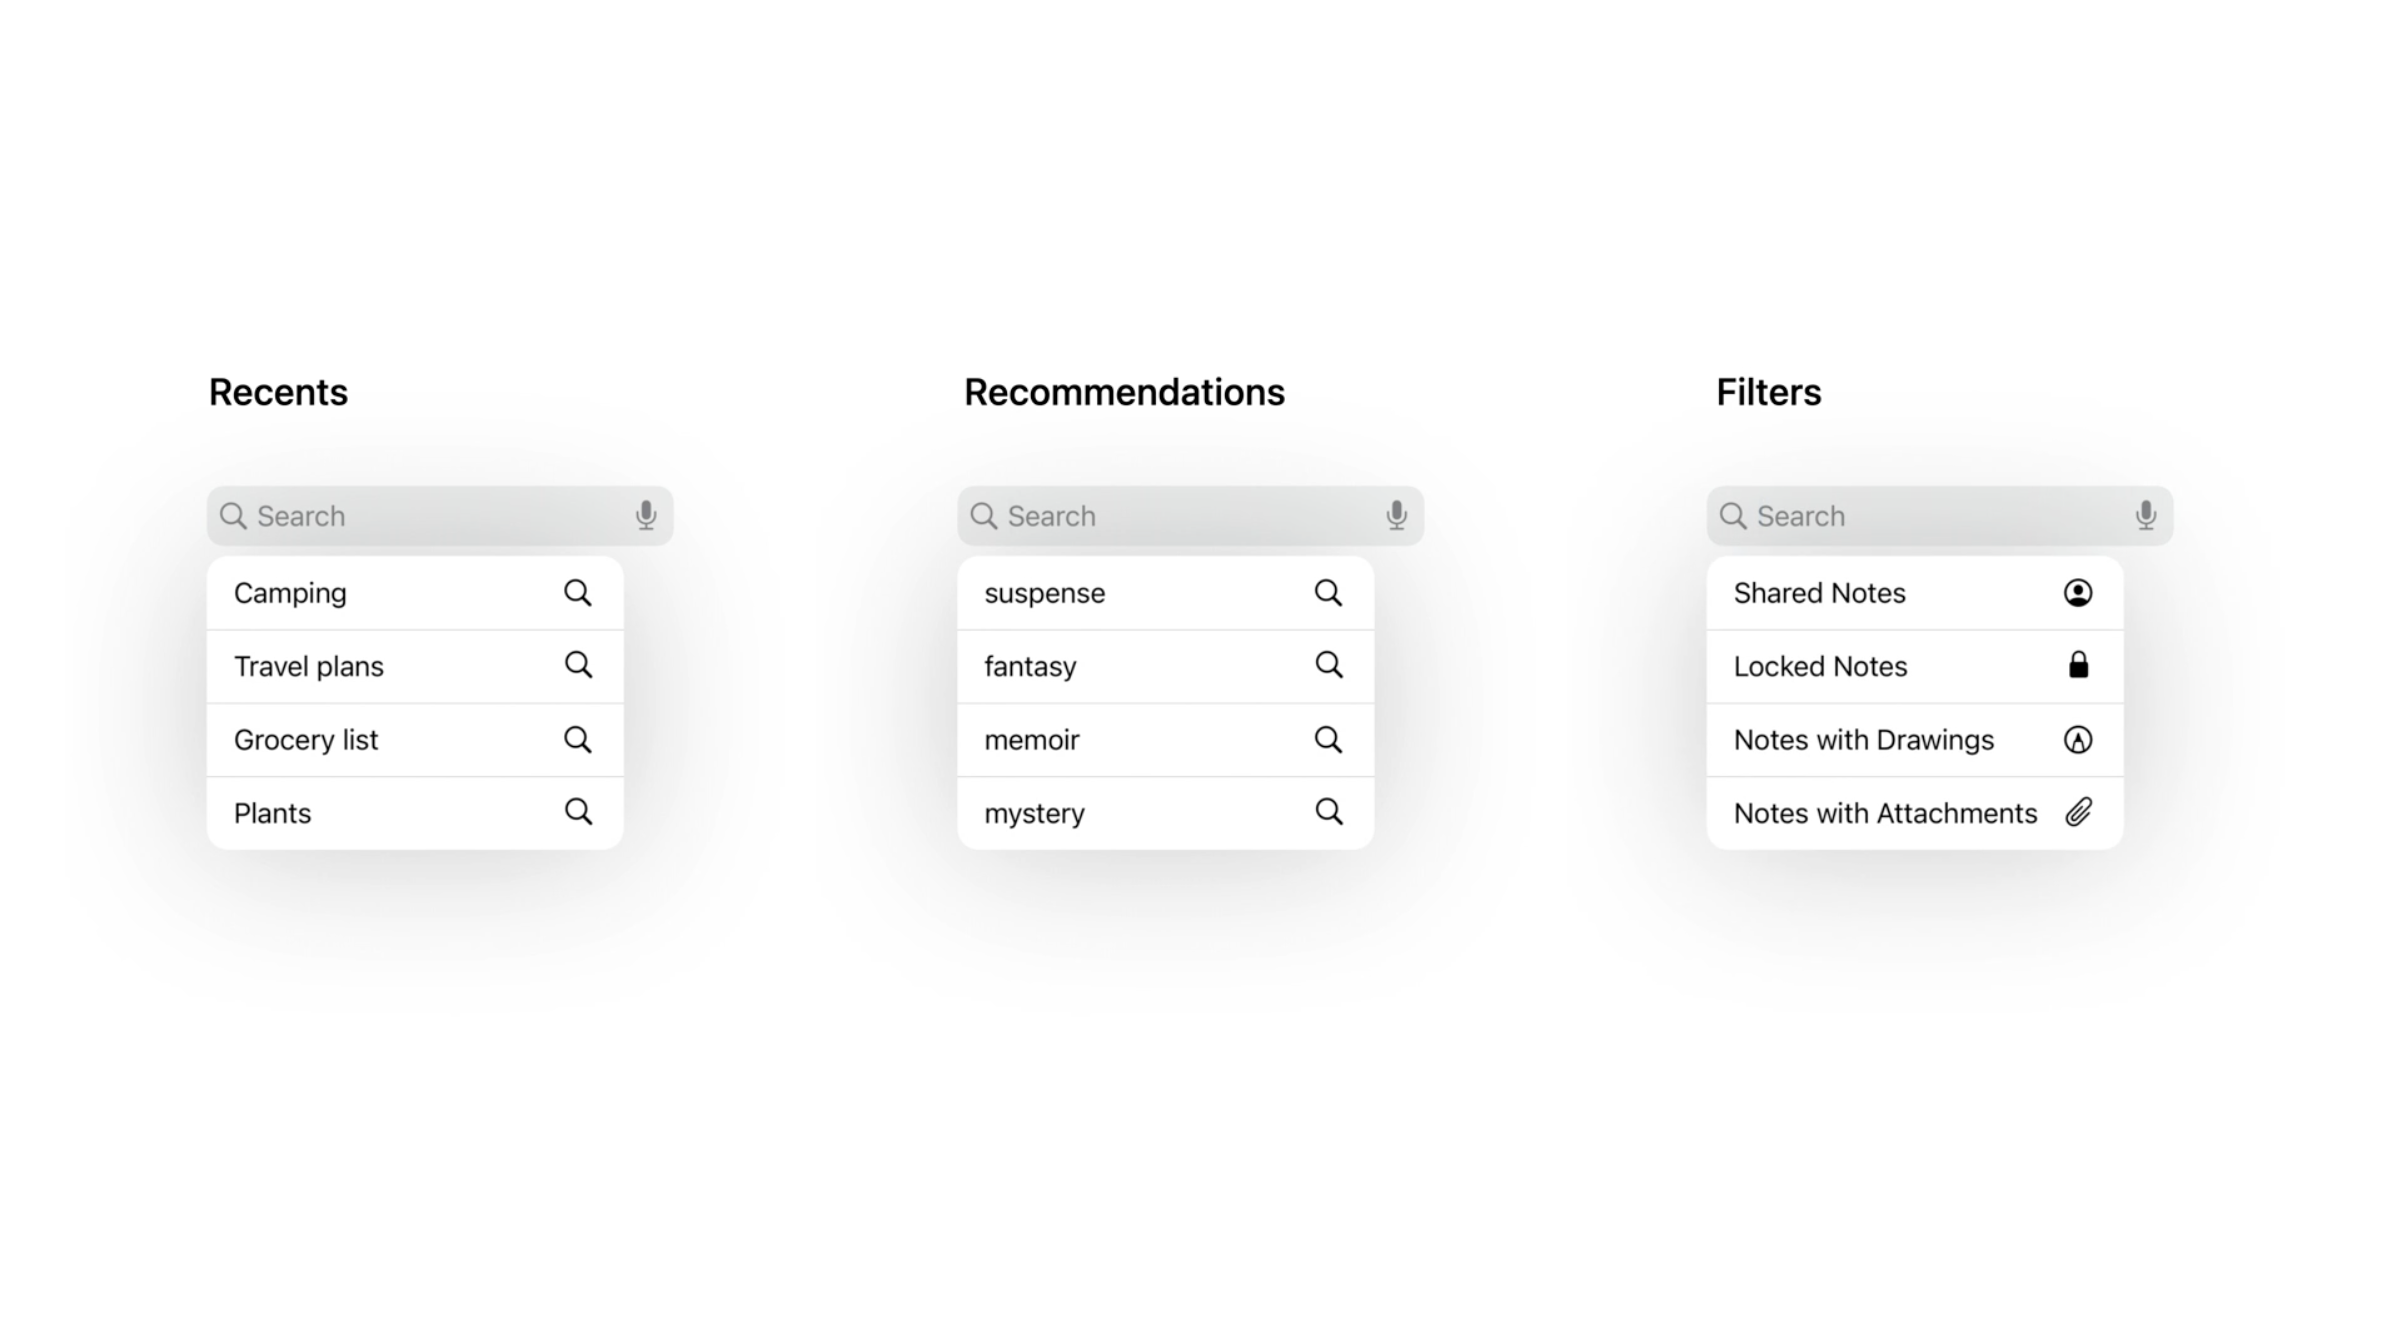Pick the suspense recommendation
This screenshot has height=1326, width=2382.
[x=1044, y=594]
